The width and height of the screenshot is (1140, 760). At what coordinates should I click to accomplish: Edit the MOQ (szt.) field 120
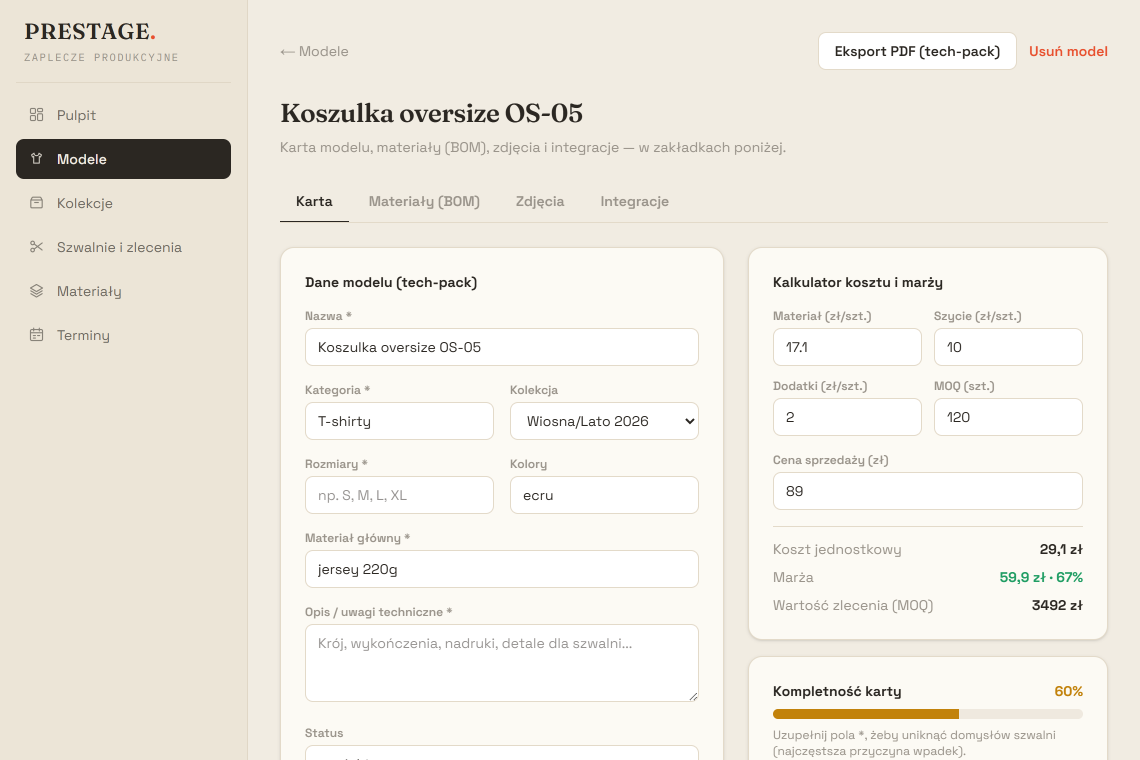coord(1008,417)
